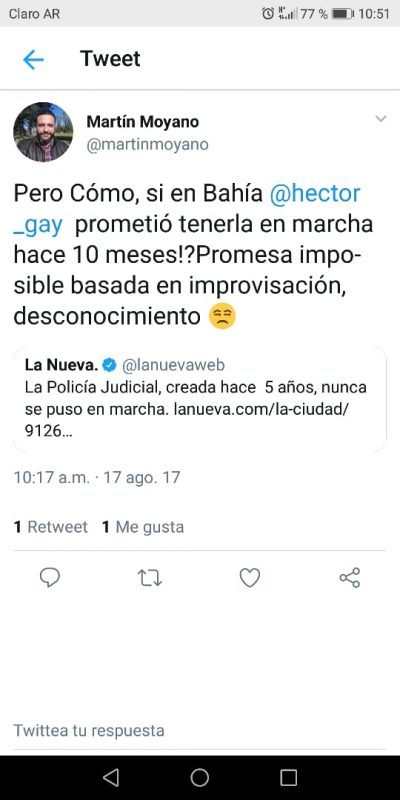
Task: Open Martín Moyano's profile picture
Action: [43, 132]
